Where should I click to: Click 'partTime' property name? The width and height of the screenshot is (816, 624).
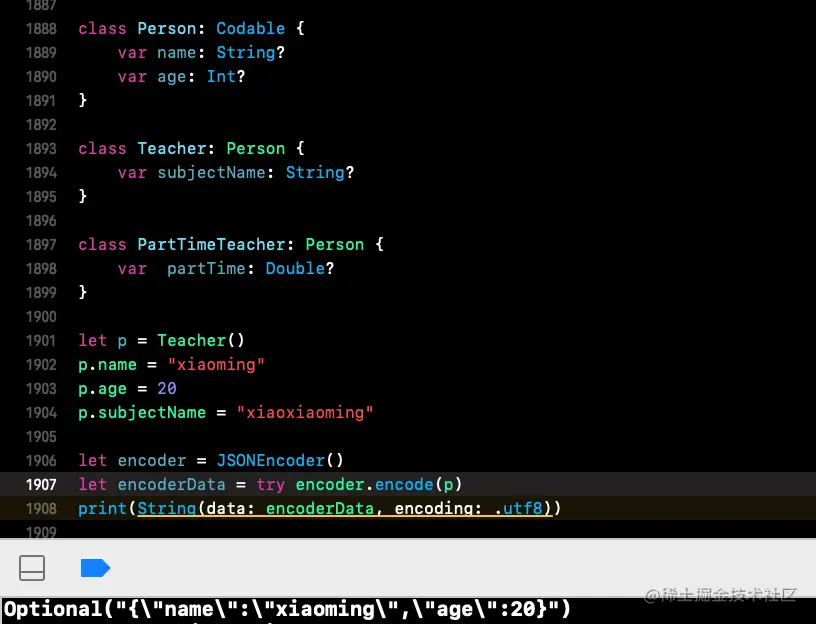(206, 269)
